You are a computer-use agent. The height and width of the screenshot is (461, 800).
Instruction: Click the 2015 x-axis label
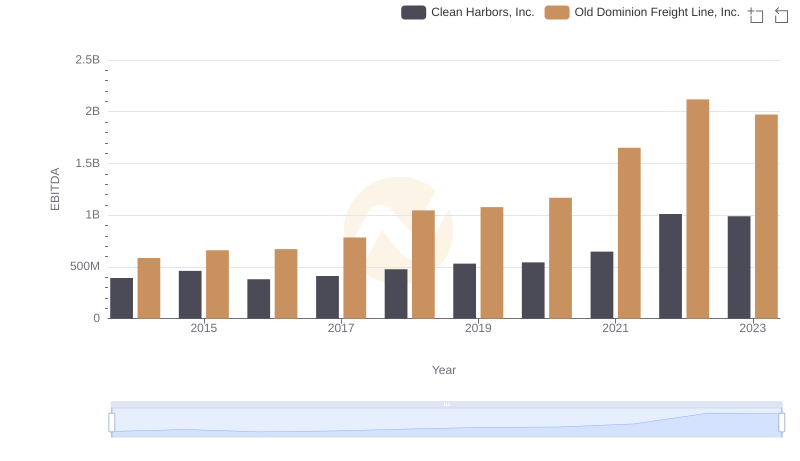click(x=204, y=328)
